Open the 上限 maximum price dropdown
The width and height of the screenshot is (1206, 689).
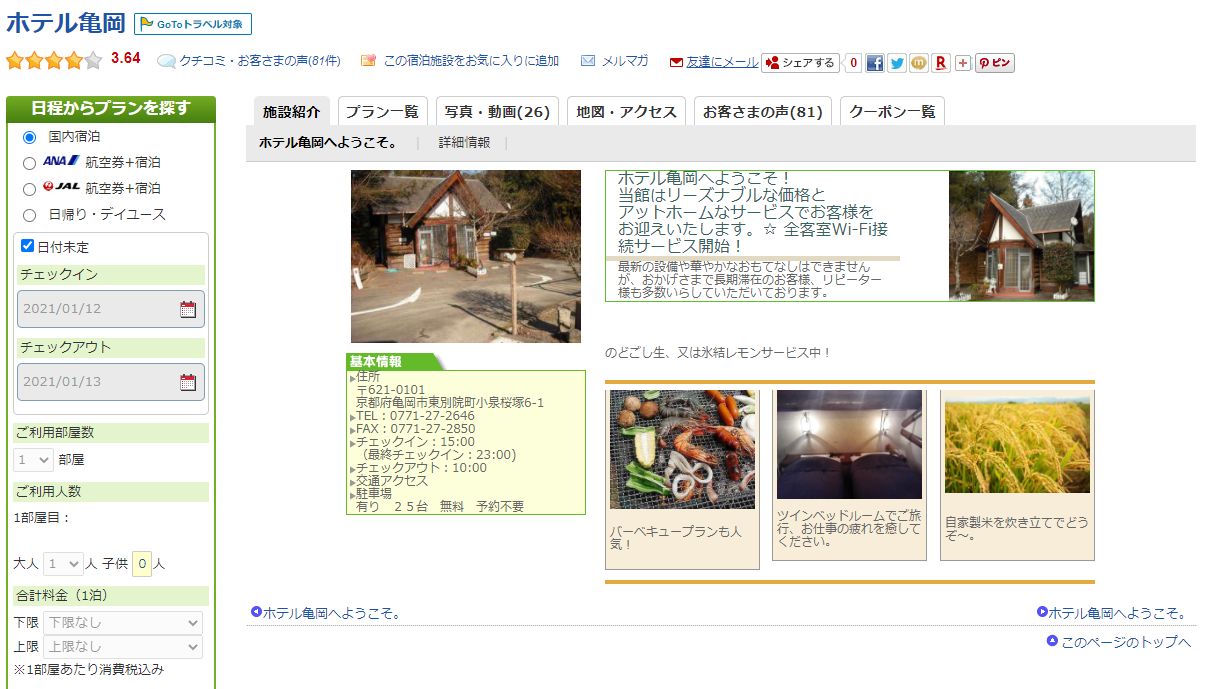coord(123,647)
